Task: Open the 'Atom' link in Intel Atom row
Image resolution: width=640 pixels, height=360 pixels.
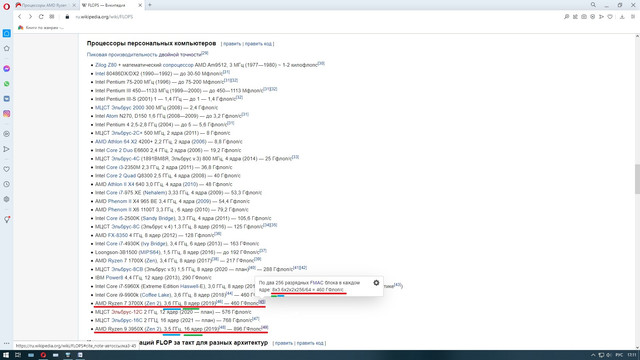Action: (112, 116)
